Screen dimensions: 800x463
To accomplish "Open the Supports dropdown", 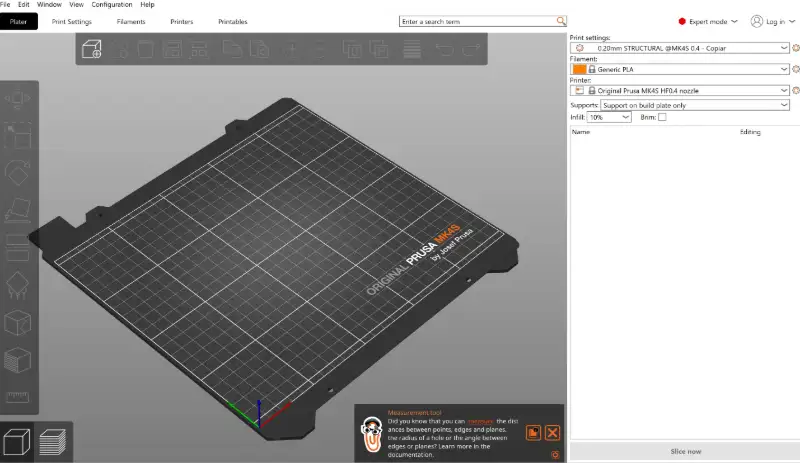I will (695, 105).
